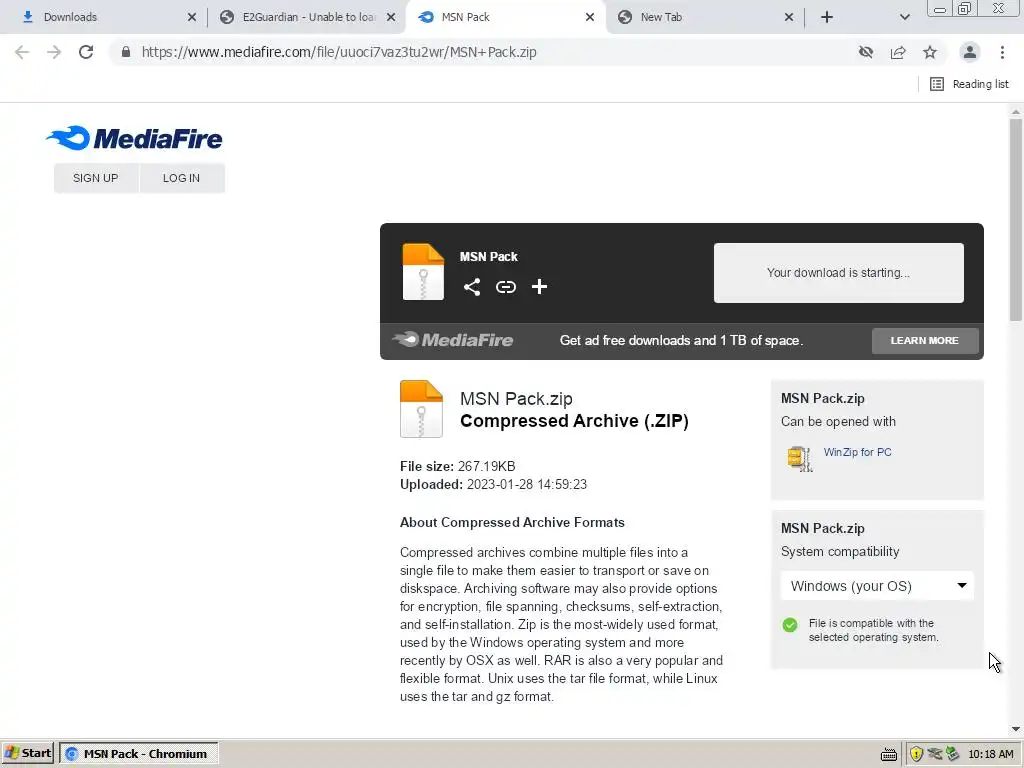This screenshot has height=768, width=1024.
Task: Close the Downloads tab
Action: coord(191,17)
